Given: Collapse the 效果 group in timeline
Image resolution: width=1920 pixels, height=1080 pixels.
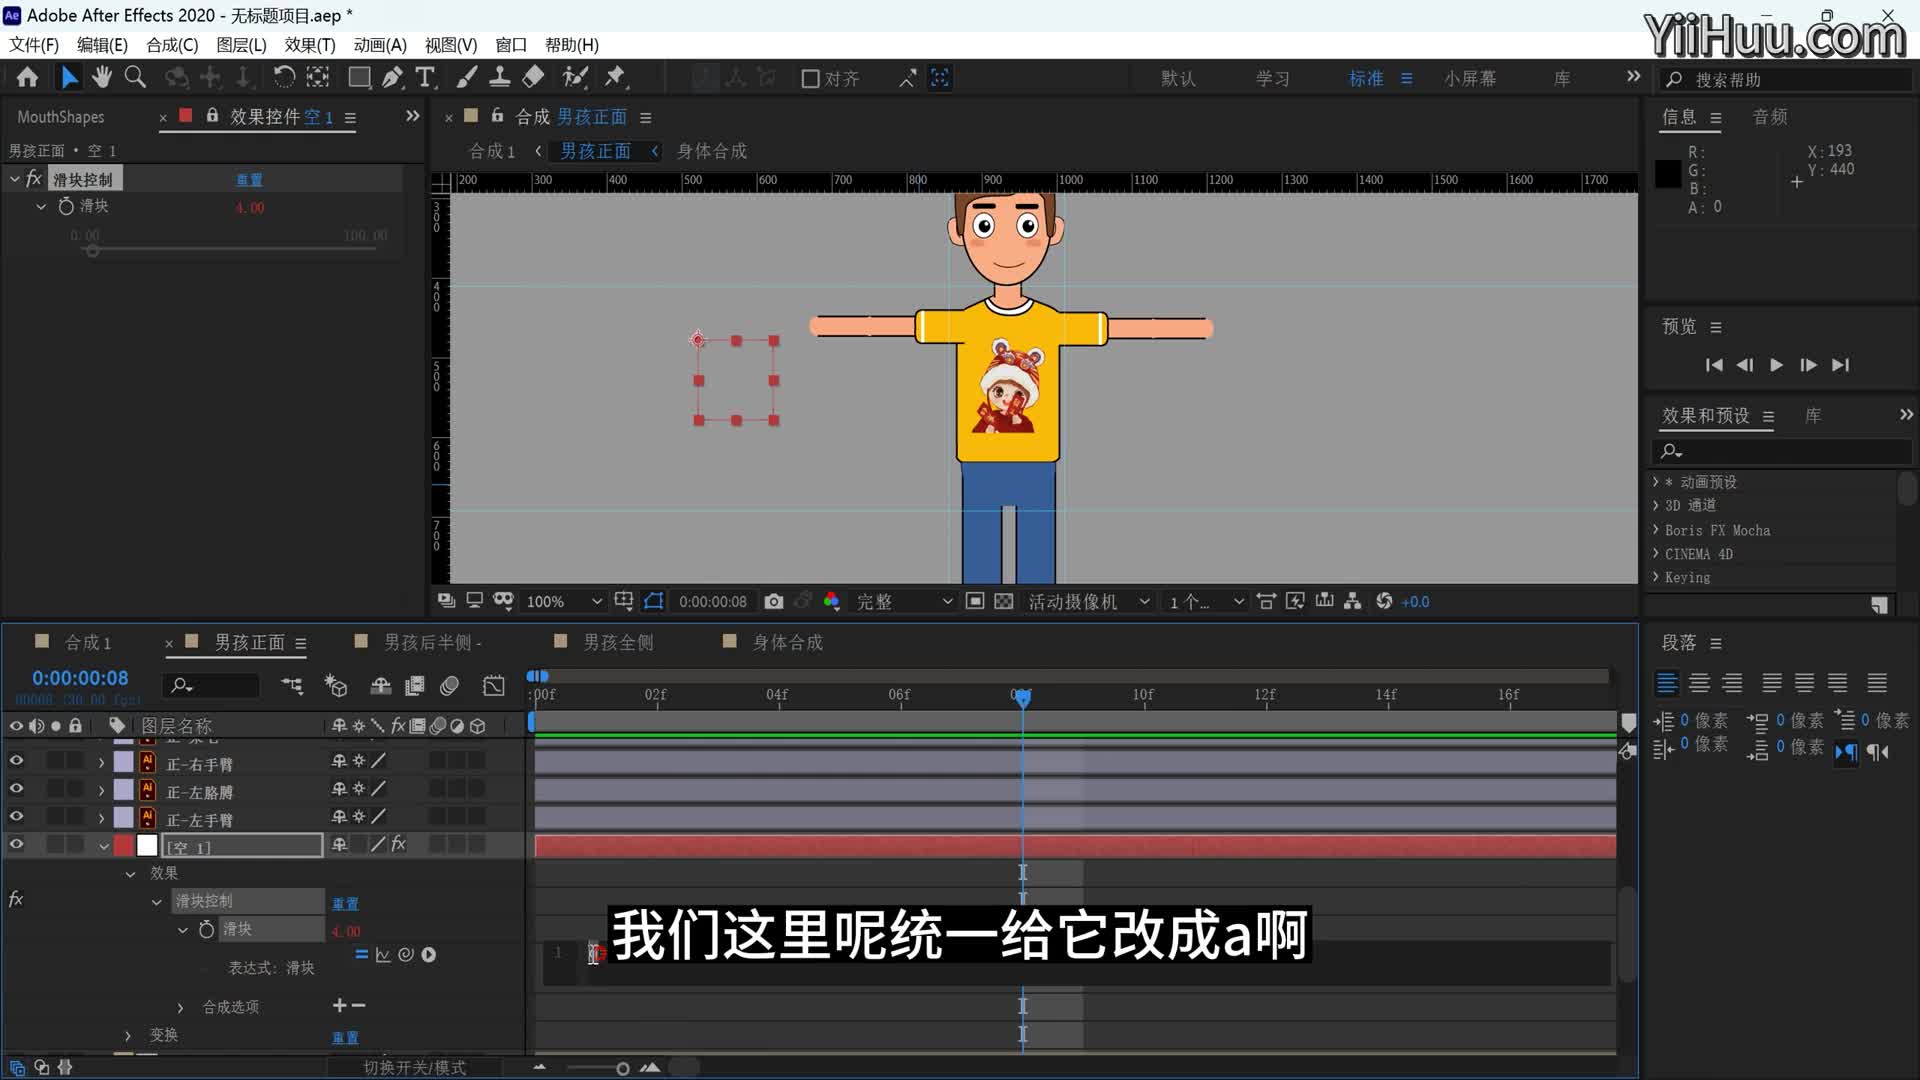Looking at the screenshot, I should [130, 874].
